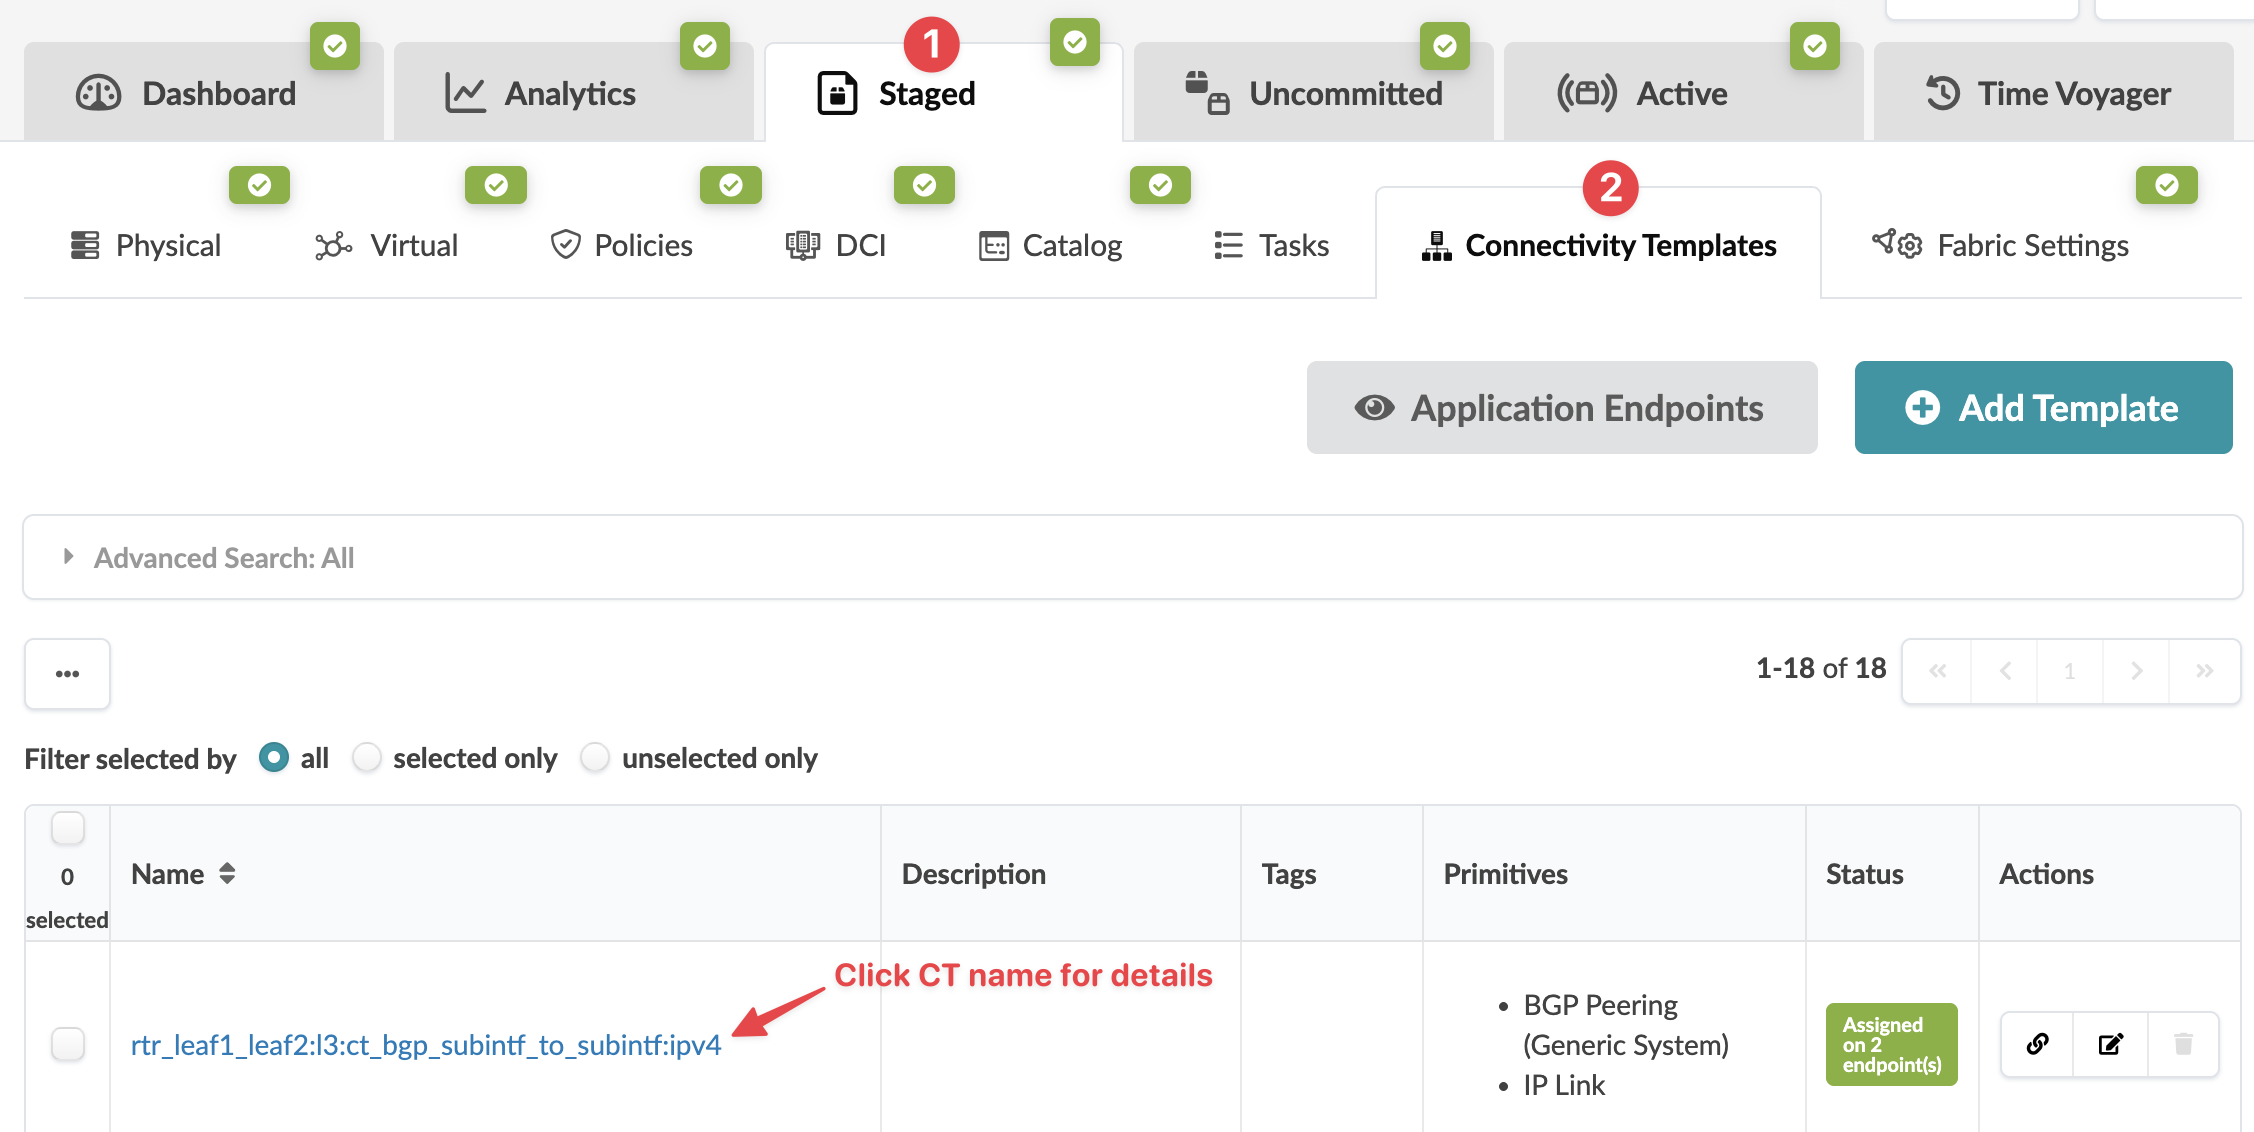The image size is (2254, 1132).
Task: Go to next page arrow in pagination
Action: tap(2136, 671)
